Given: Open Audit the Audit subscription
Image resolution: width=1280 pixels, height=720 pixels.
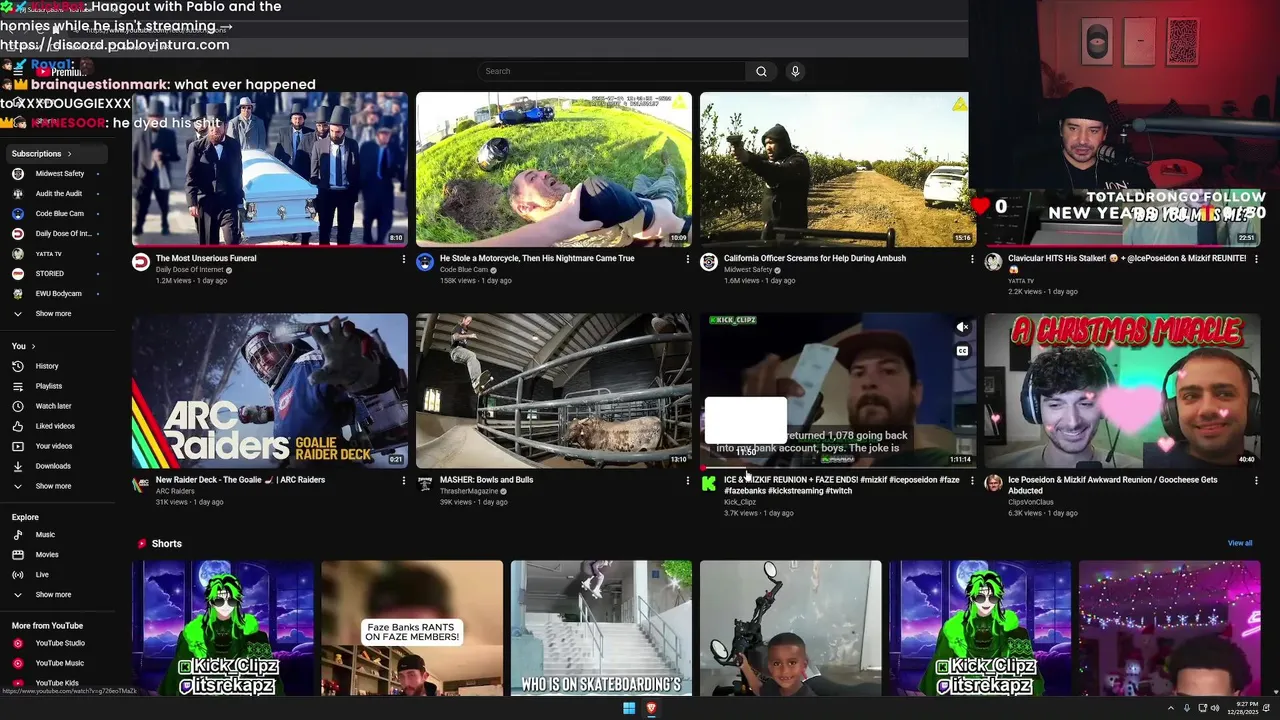Looking at the screenshot, I should coord(59,194).
